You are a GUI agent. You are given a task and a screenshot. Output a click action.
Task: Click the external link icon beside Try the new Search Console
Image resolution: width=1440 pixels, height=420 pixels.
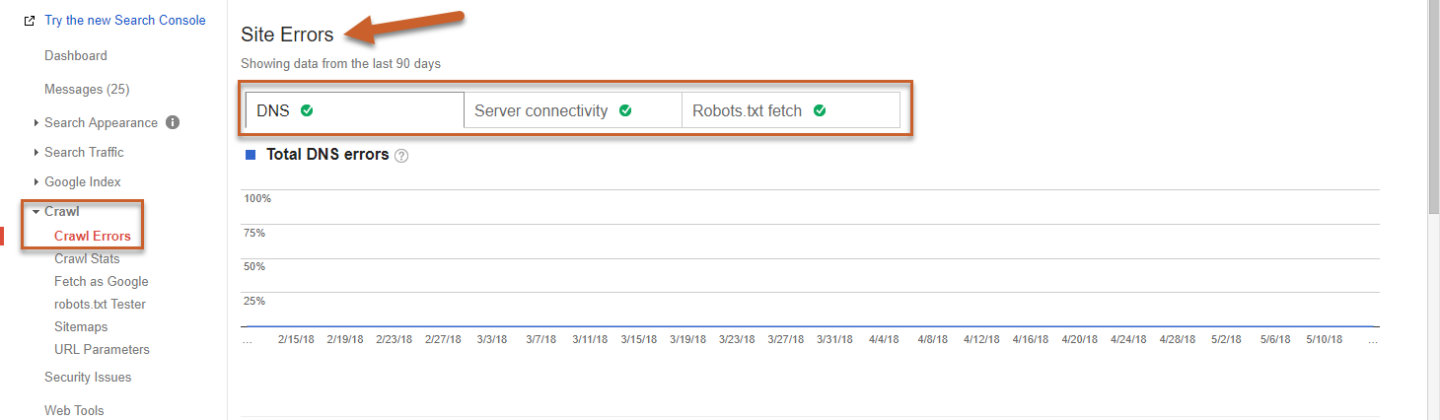tap(29, 20)
